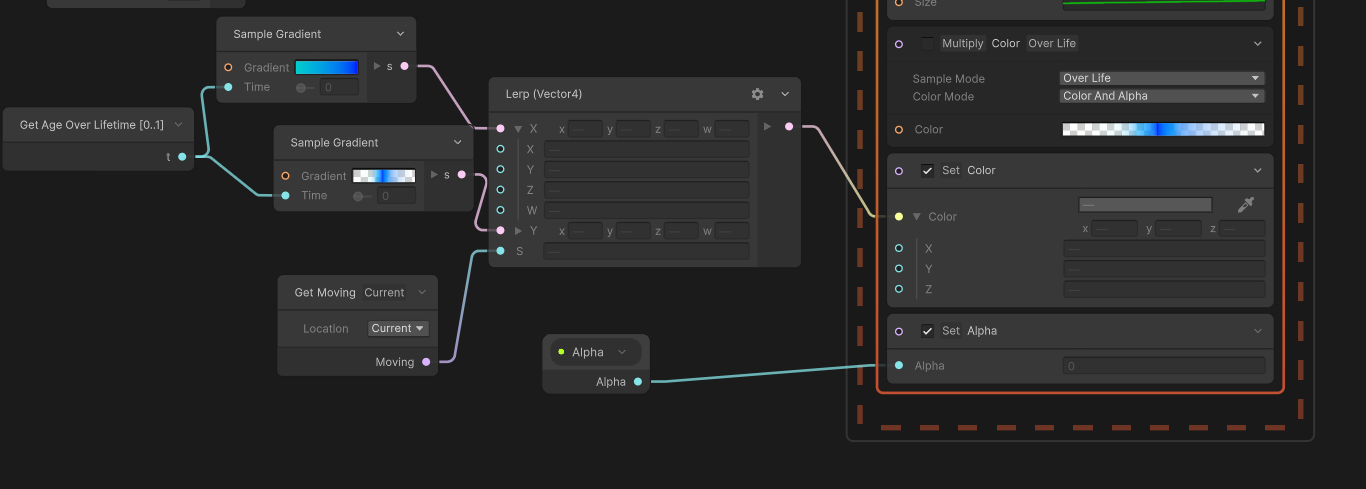Enable the Multiply Color Over Life block checkbox

tap(928, 44)
